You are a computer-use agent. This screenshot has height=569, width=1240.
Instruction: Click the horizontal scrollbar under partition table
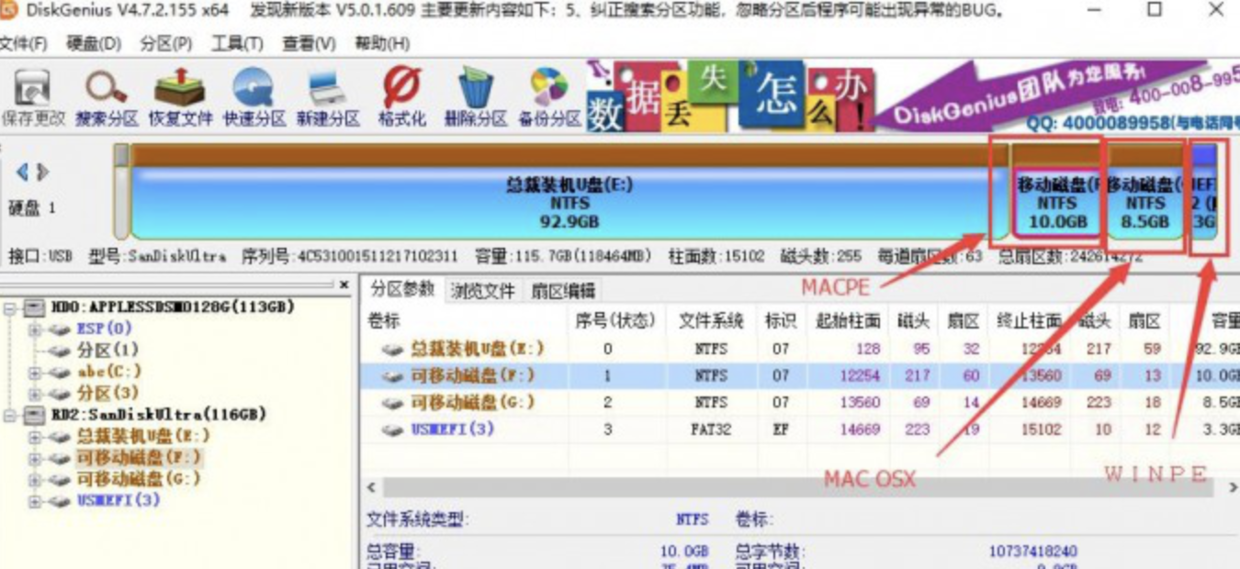coord(798,487)
